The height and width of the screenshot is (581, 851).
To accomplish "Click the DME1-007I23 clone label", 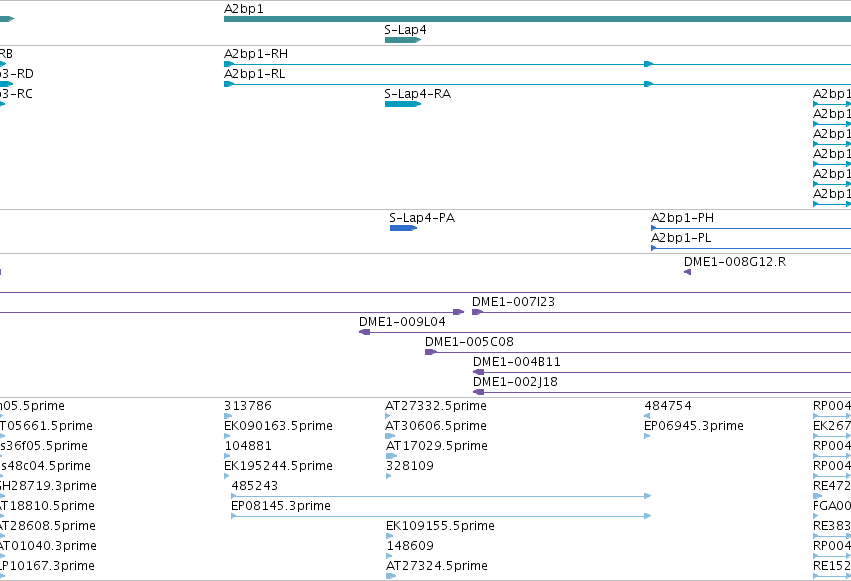I will (513, 302).
